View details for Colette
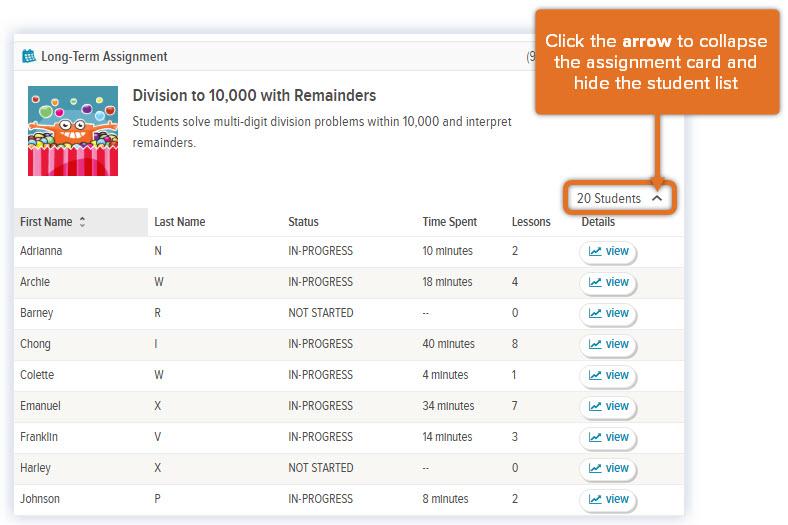 tap(608, 375)
